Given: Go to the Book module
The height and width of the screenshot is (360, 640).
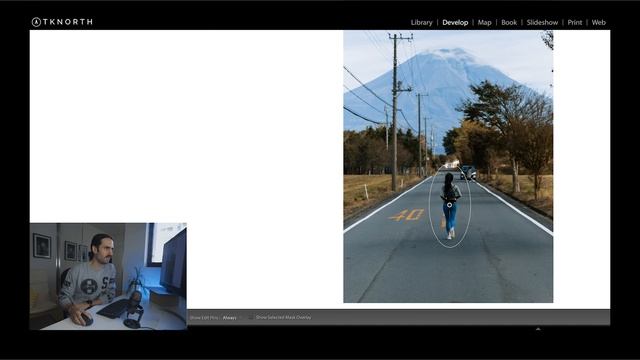Looking at the screenshot, I should (509, 22).
